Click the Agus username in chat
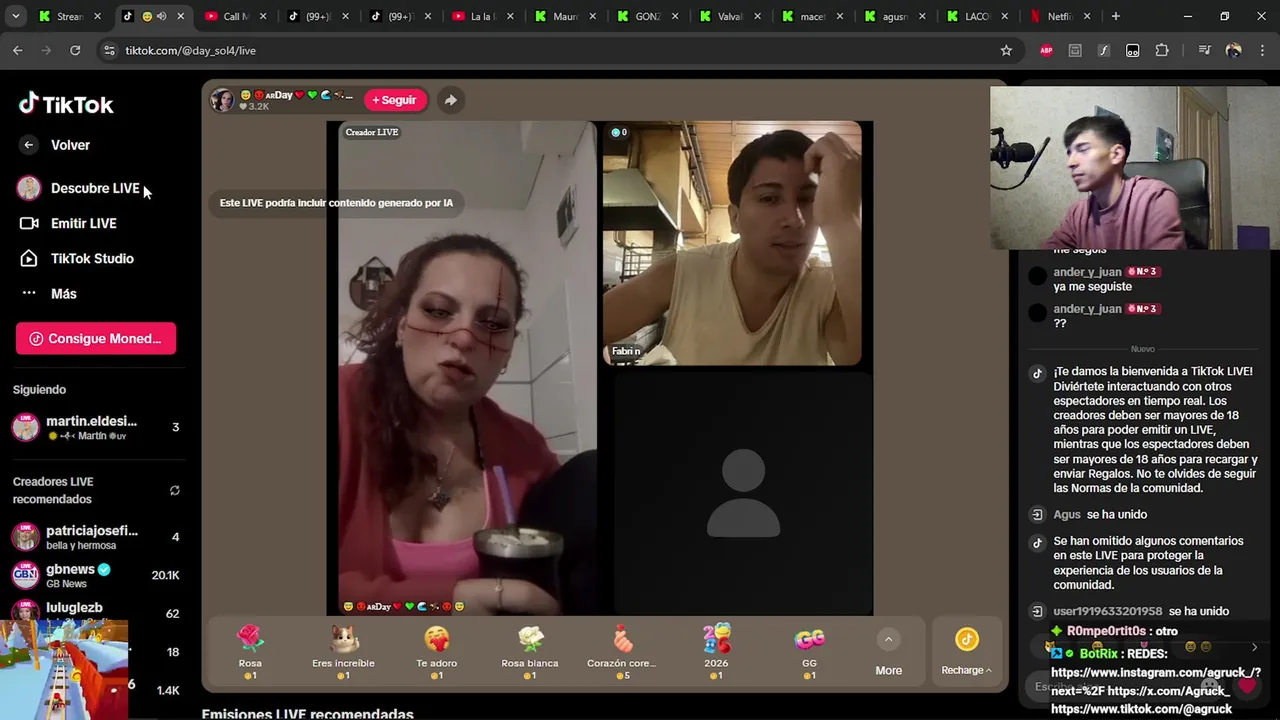The height and width of the screenshot is (720, 1280). tap(1067, 514)
